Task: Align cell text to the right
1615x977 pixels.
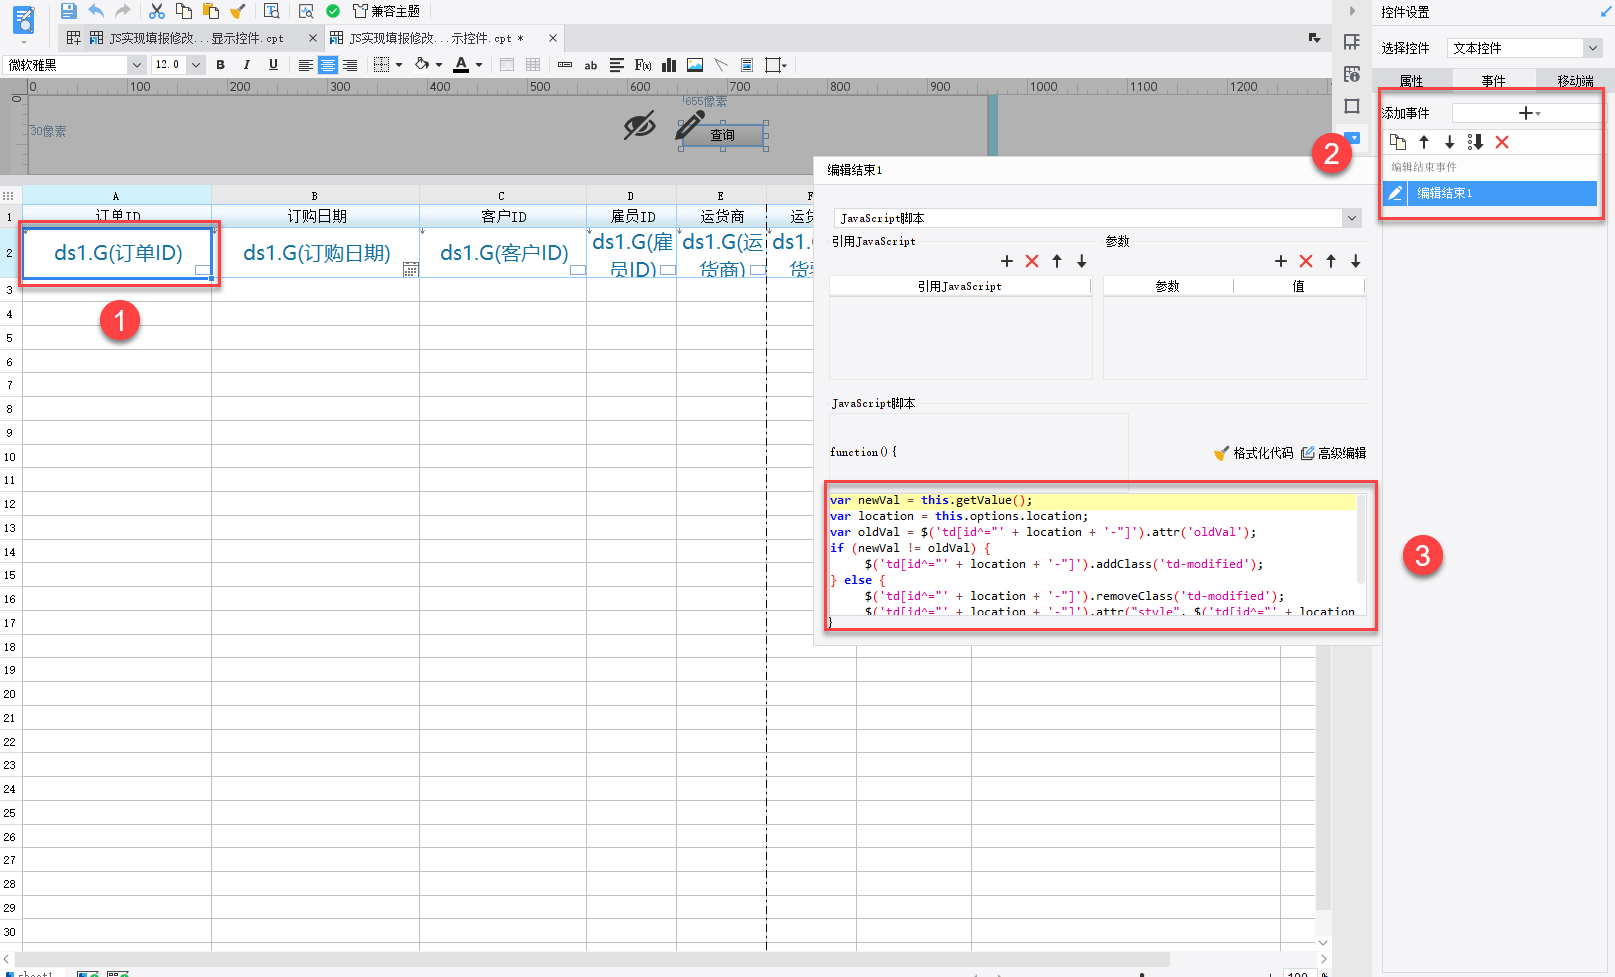Action: pyautogui.click(x=350, y=65)
